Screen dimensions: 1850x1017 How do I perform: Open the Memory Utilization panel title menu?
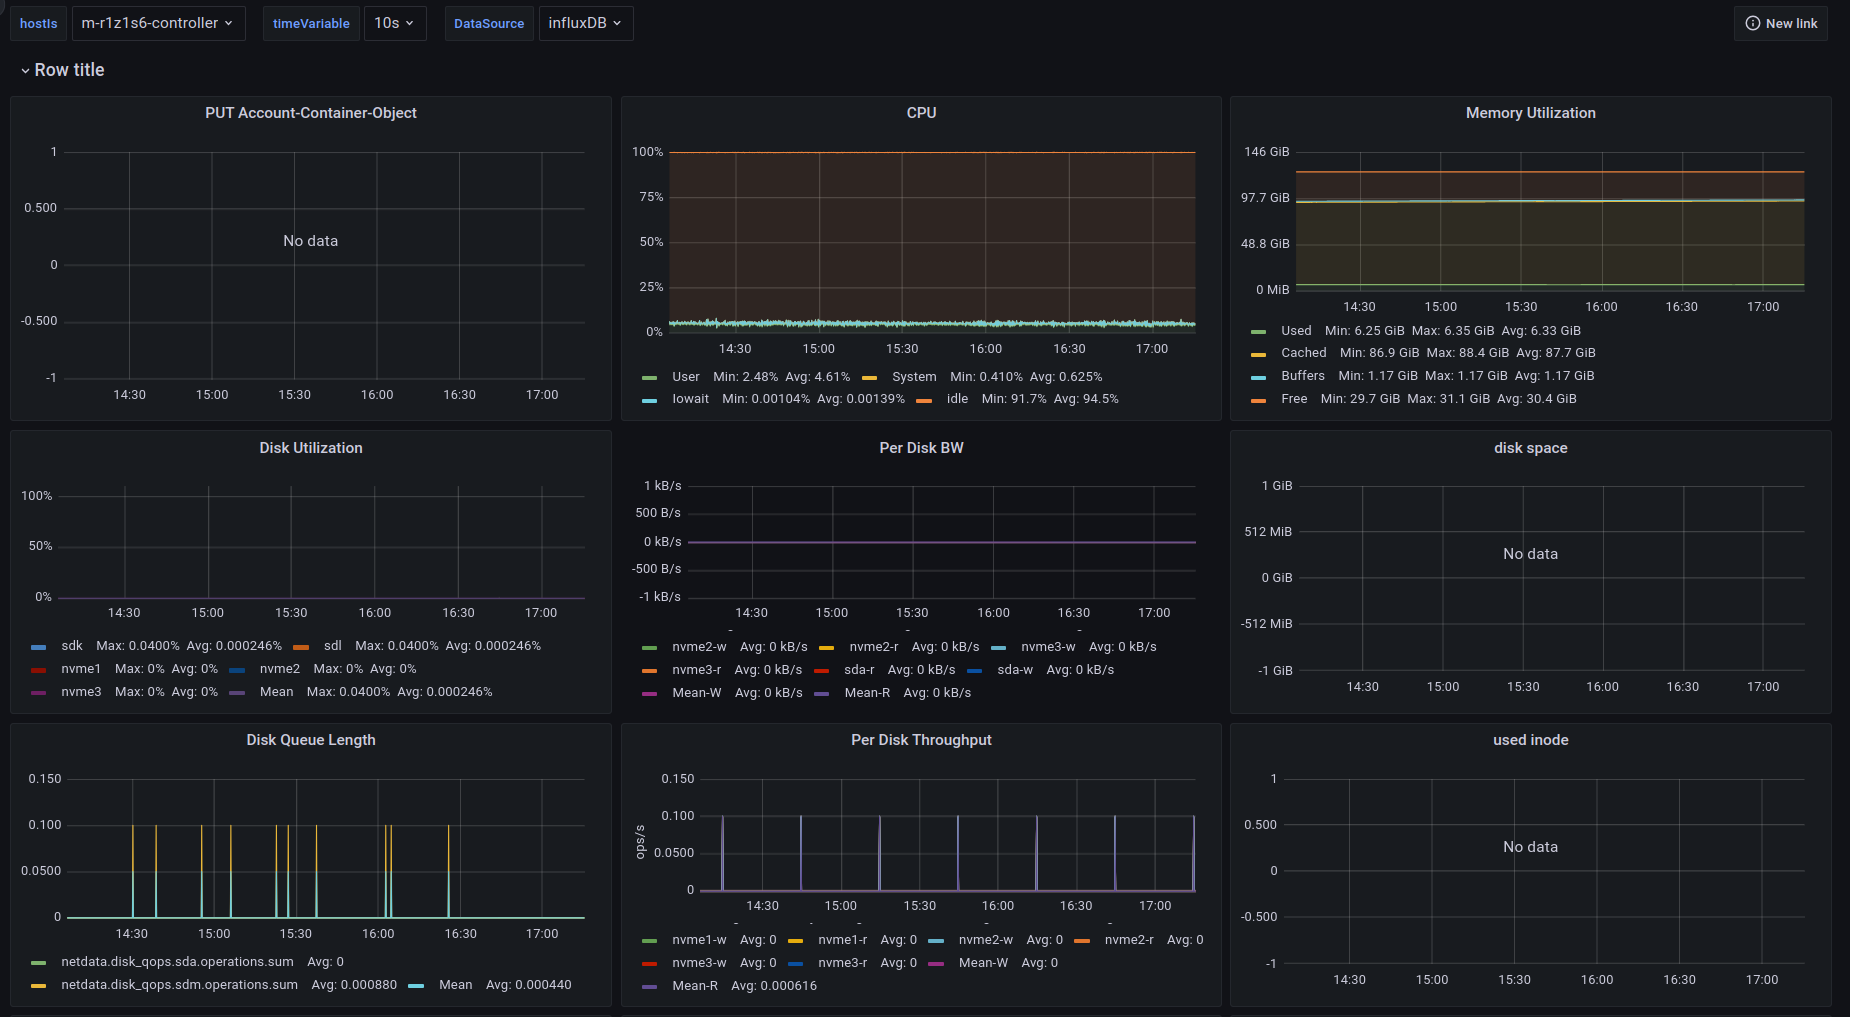point(1530,113)
